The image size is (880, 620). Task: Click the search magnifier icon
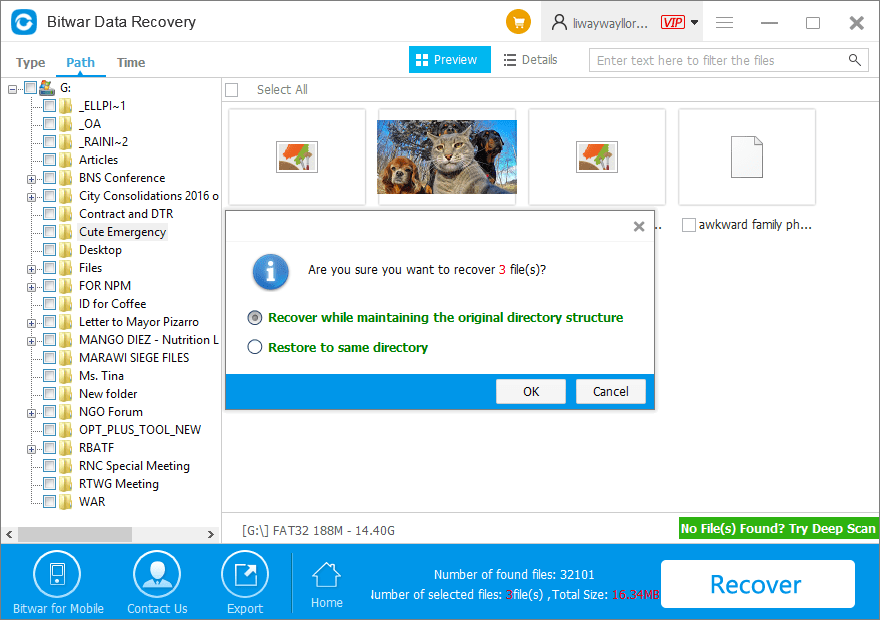point(855,60)
